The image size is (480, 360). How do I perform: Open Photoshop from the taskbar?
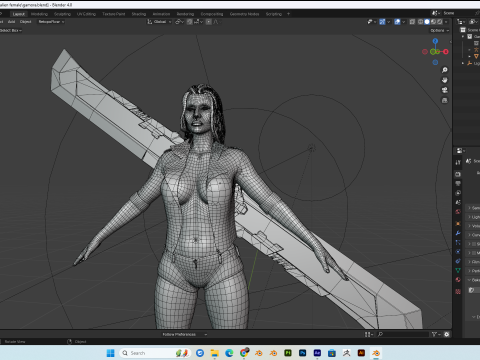(302, 353)
